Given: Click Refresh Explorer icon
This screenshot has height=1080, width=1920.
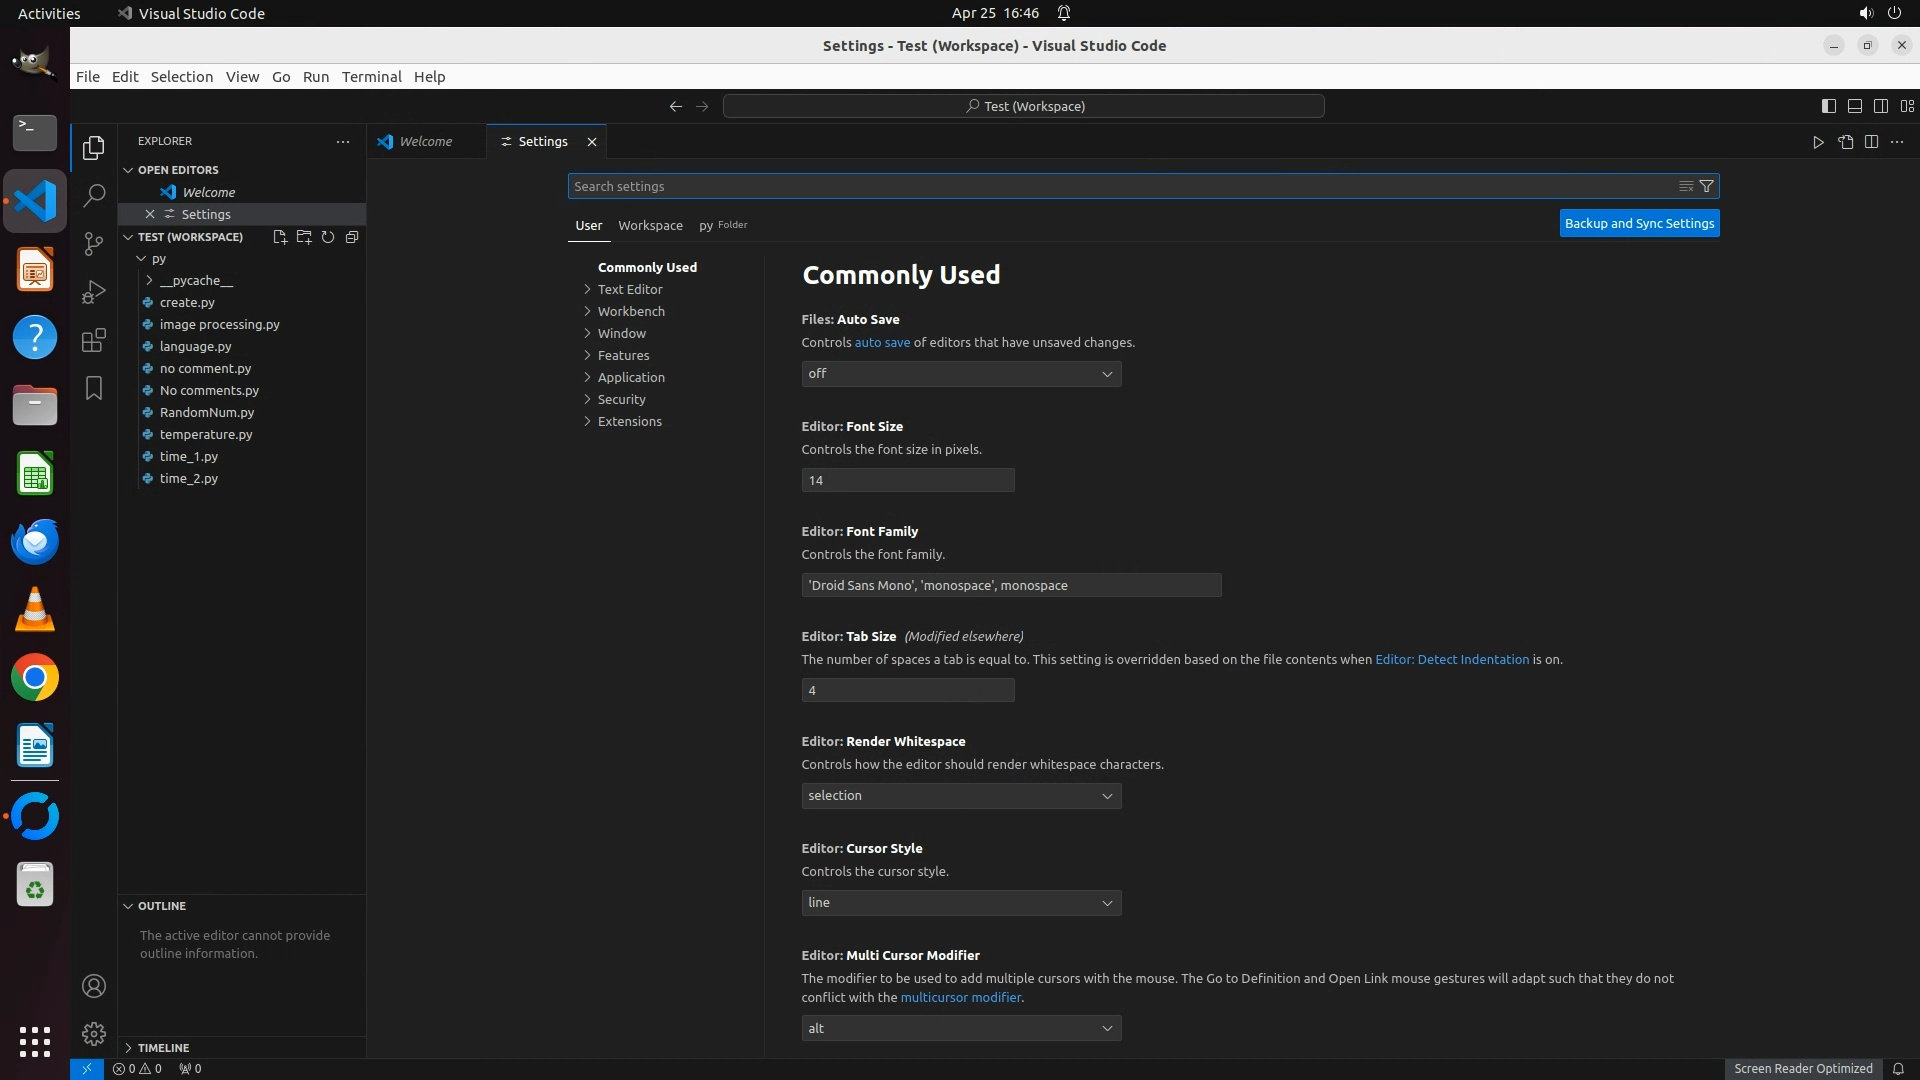Looking at the screenshot, I should (x=328, y=237).
